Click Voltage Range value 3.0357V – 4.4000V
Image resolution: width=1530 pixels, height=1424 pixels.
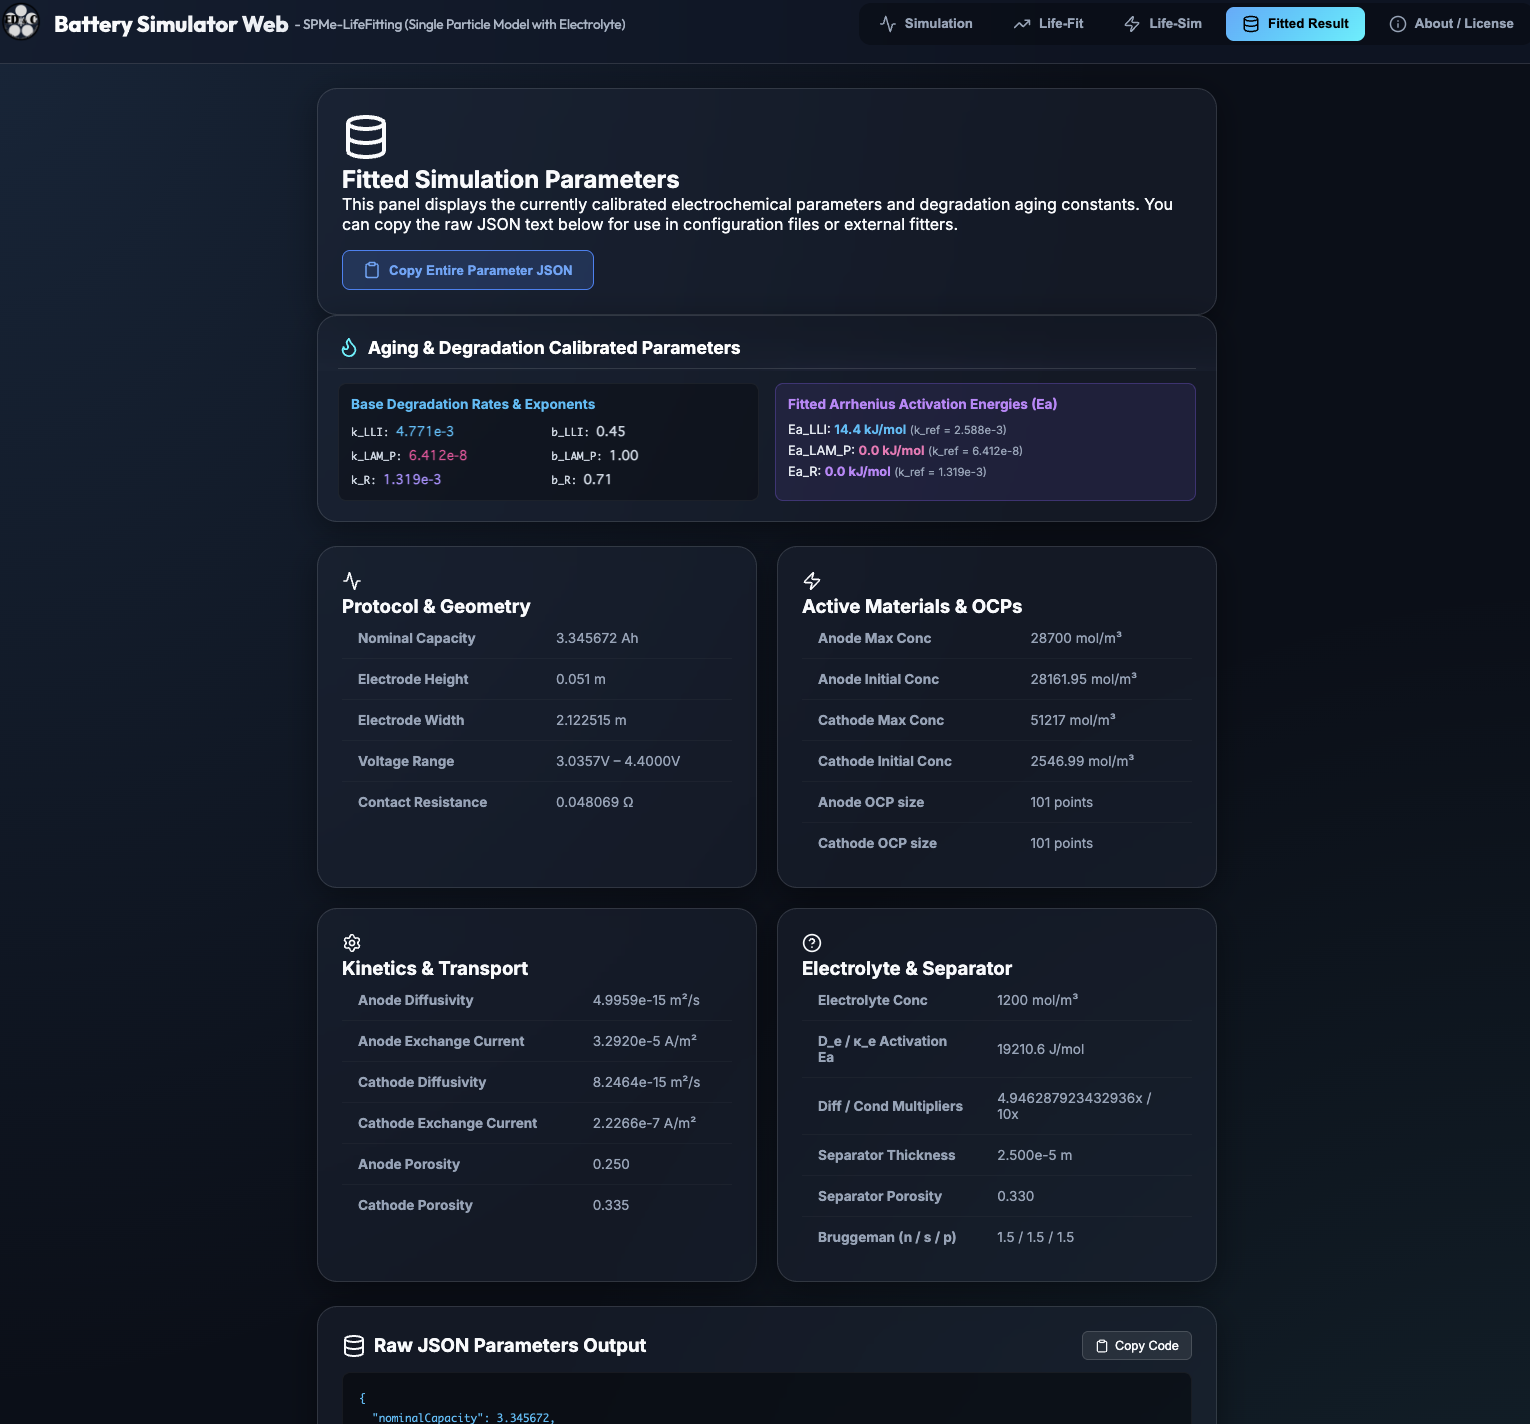(x=618, y=761)
